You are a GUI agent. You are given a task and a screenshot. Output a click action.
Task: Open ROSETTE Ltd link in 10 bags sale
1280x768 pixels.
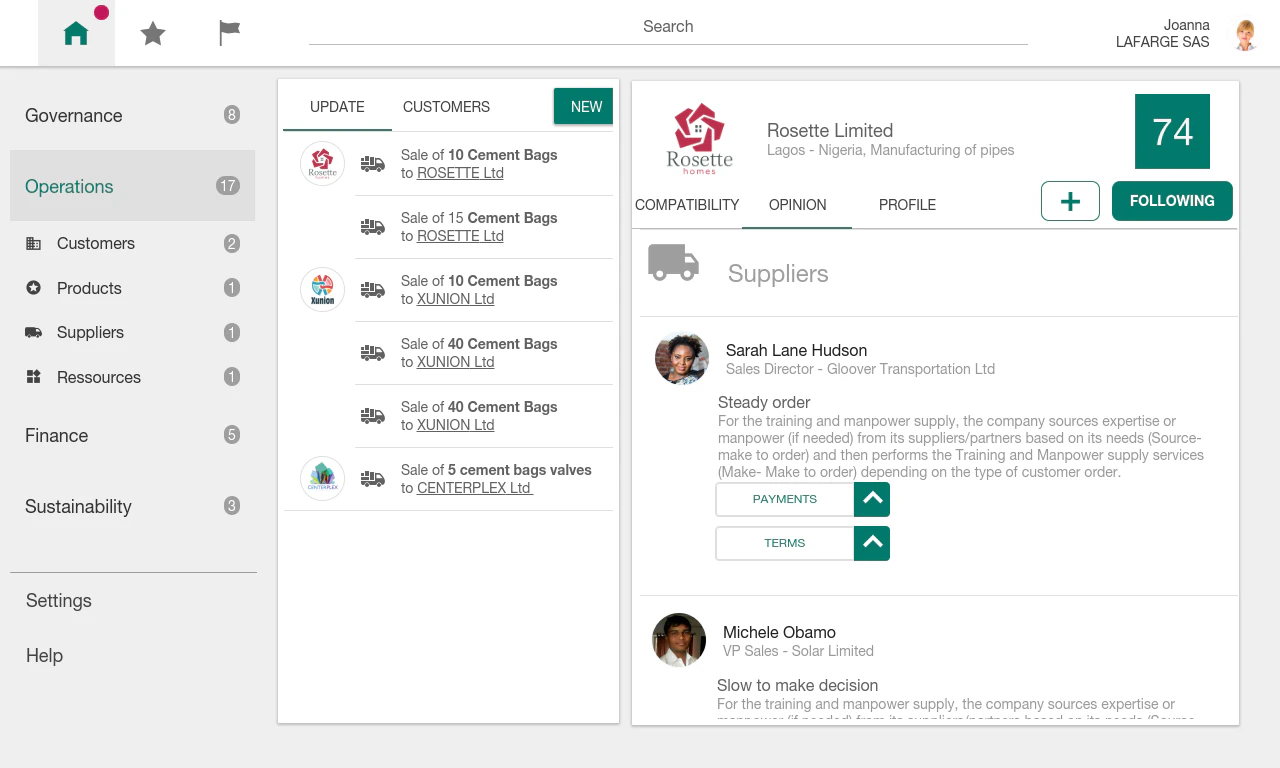[x=460, y=173]
